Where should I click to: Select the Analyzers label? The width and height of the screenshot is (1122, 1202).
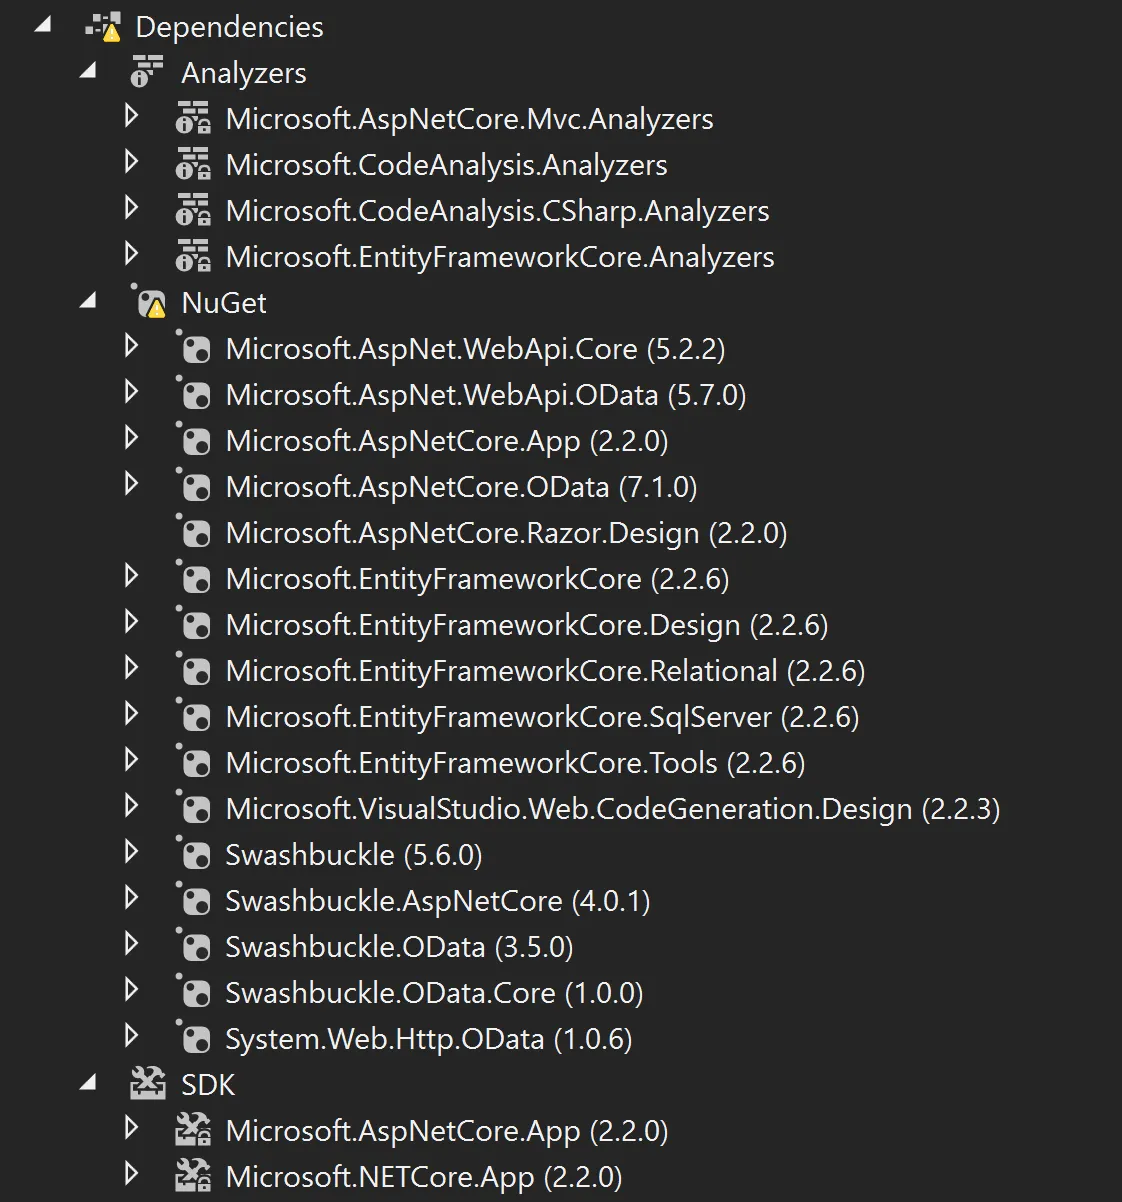coord(244,73)
